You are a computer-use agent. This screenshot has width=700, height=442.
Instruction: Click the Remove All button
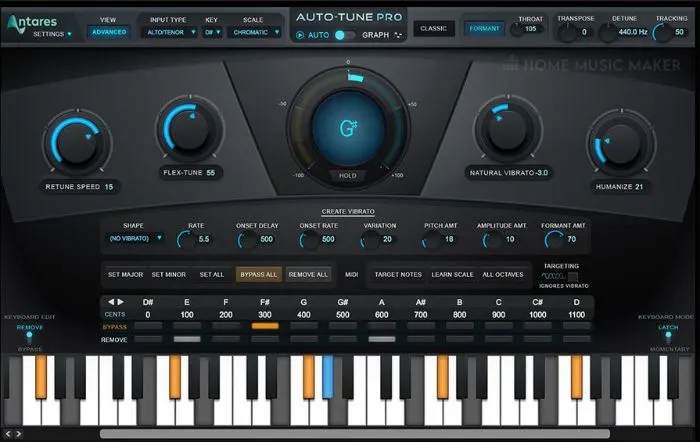pos(308,275)
